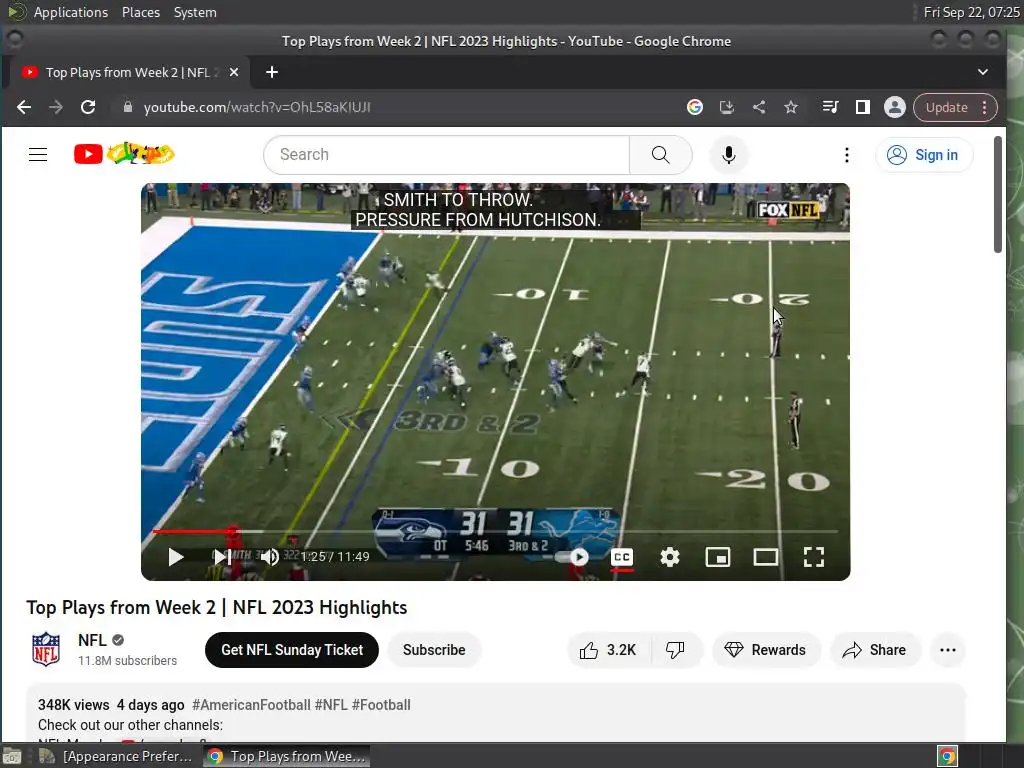The height and width of the screenshot is (768, 1024).
Task: Open media controls icon in toolbar
Action: [x=830, y=107]
